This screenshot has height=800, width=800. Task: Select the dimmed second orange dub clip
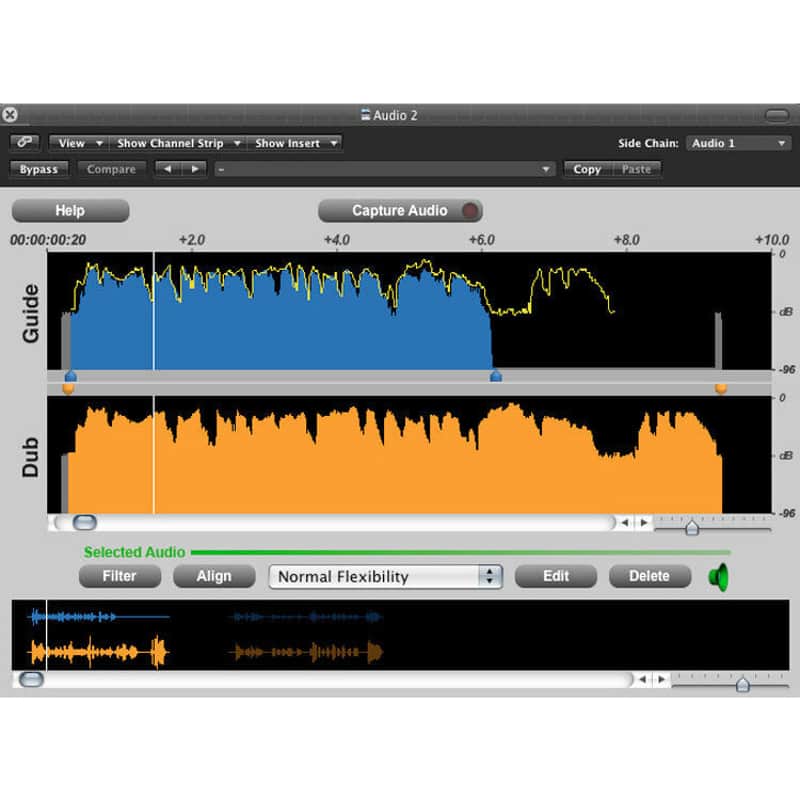pyautogui.click(x=306, y=652)
